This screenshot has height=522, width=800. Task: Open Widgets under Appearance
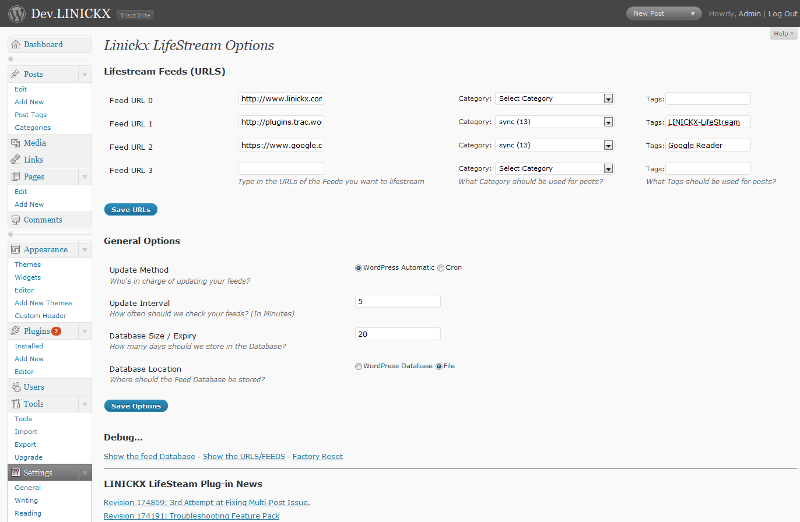(x=28, y=278)
